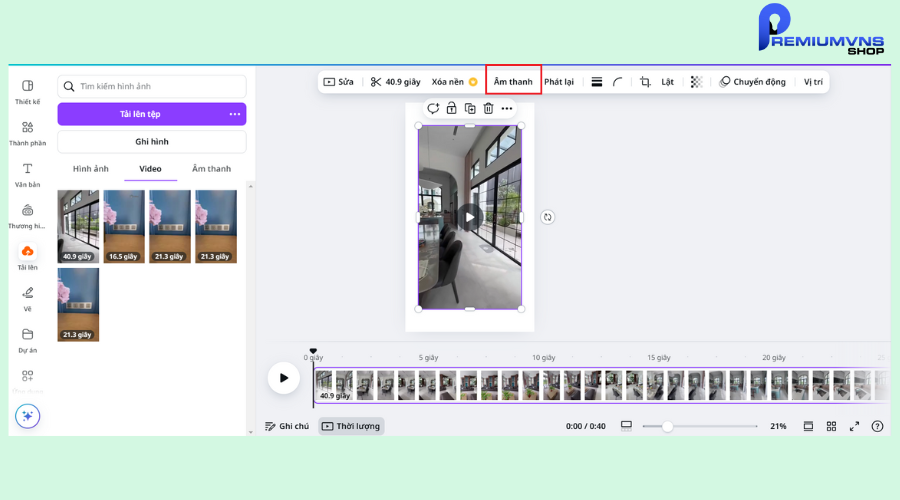Open the Thiết kế design panel

tap(27, 92)
